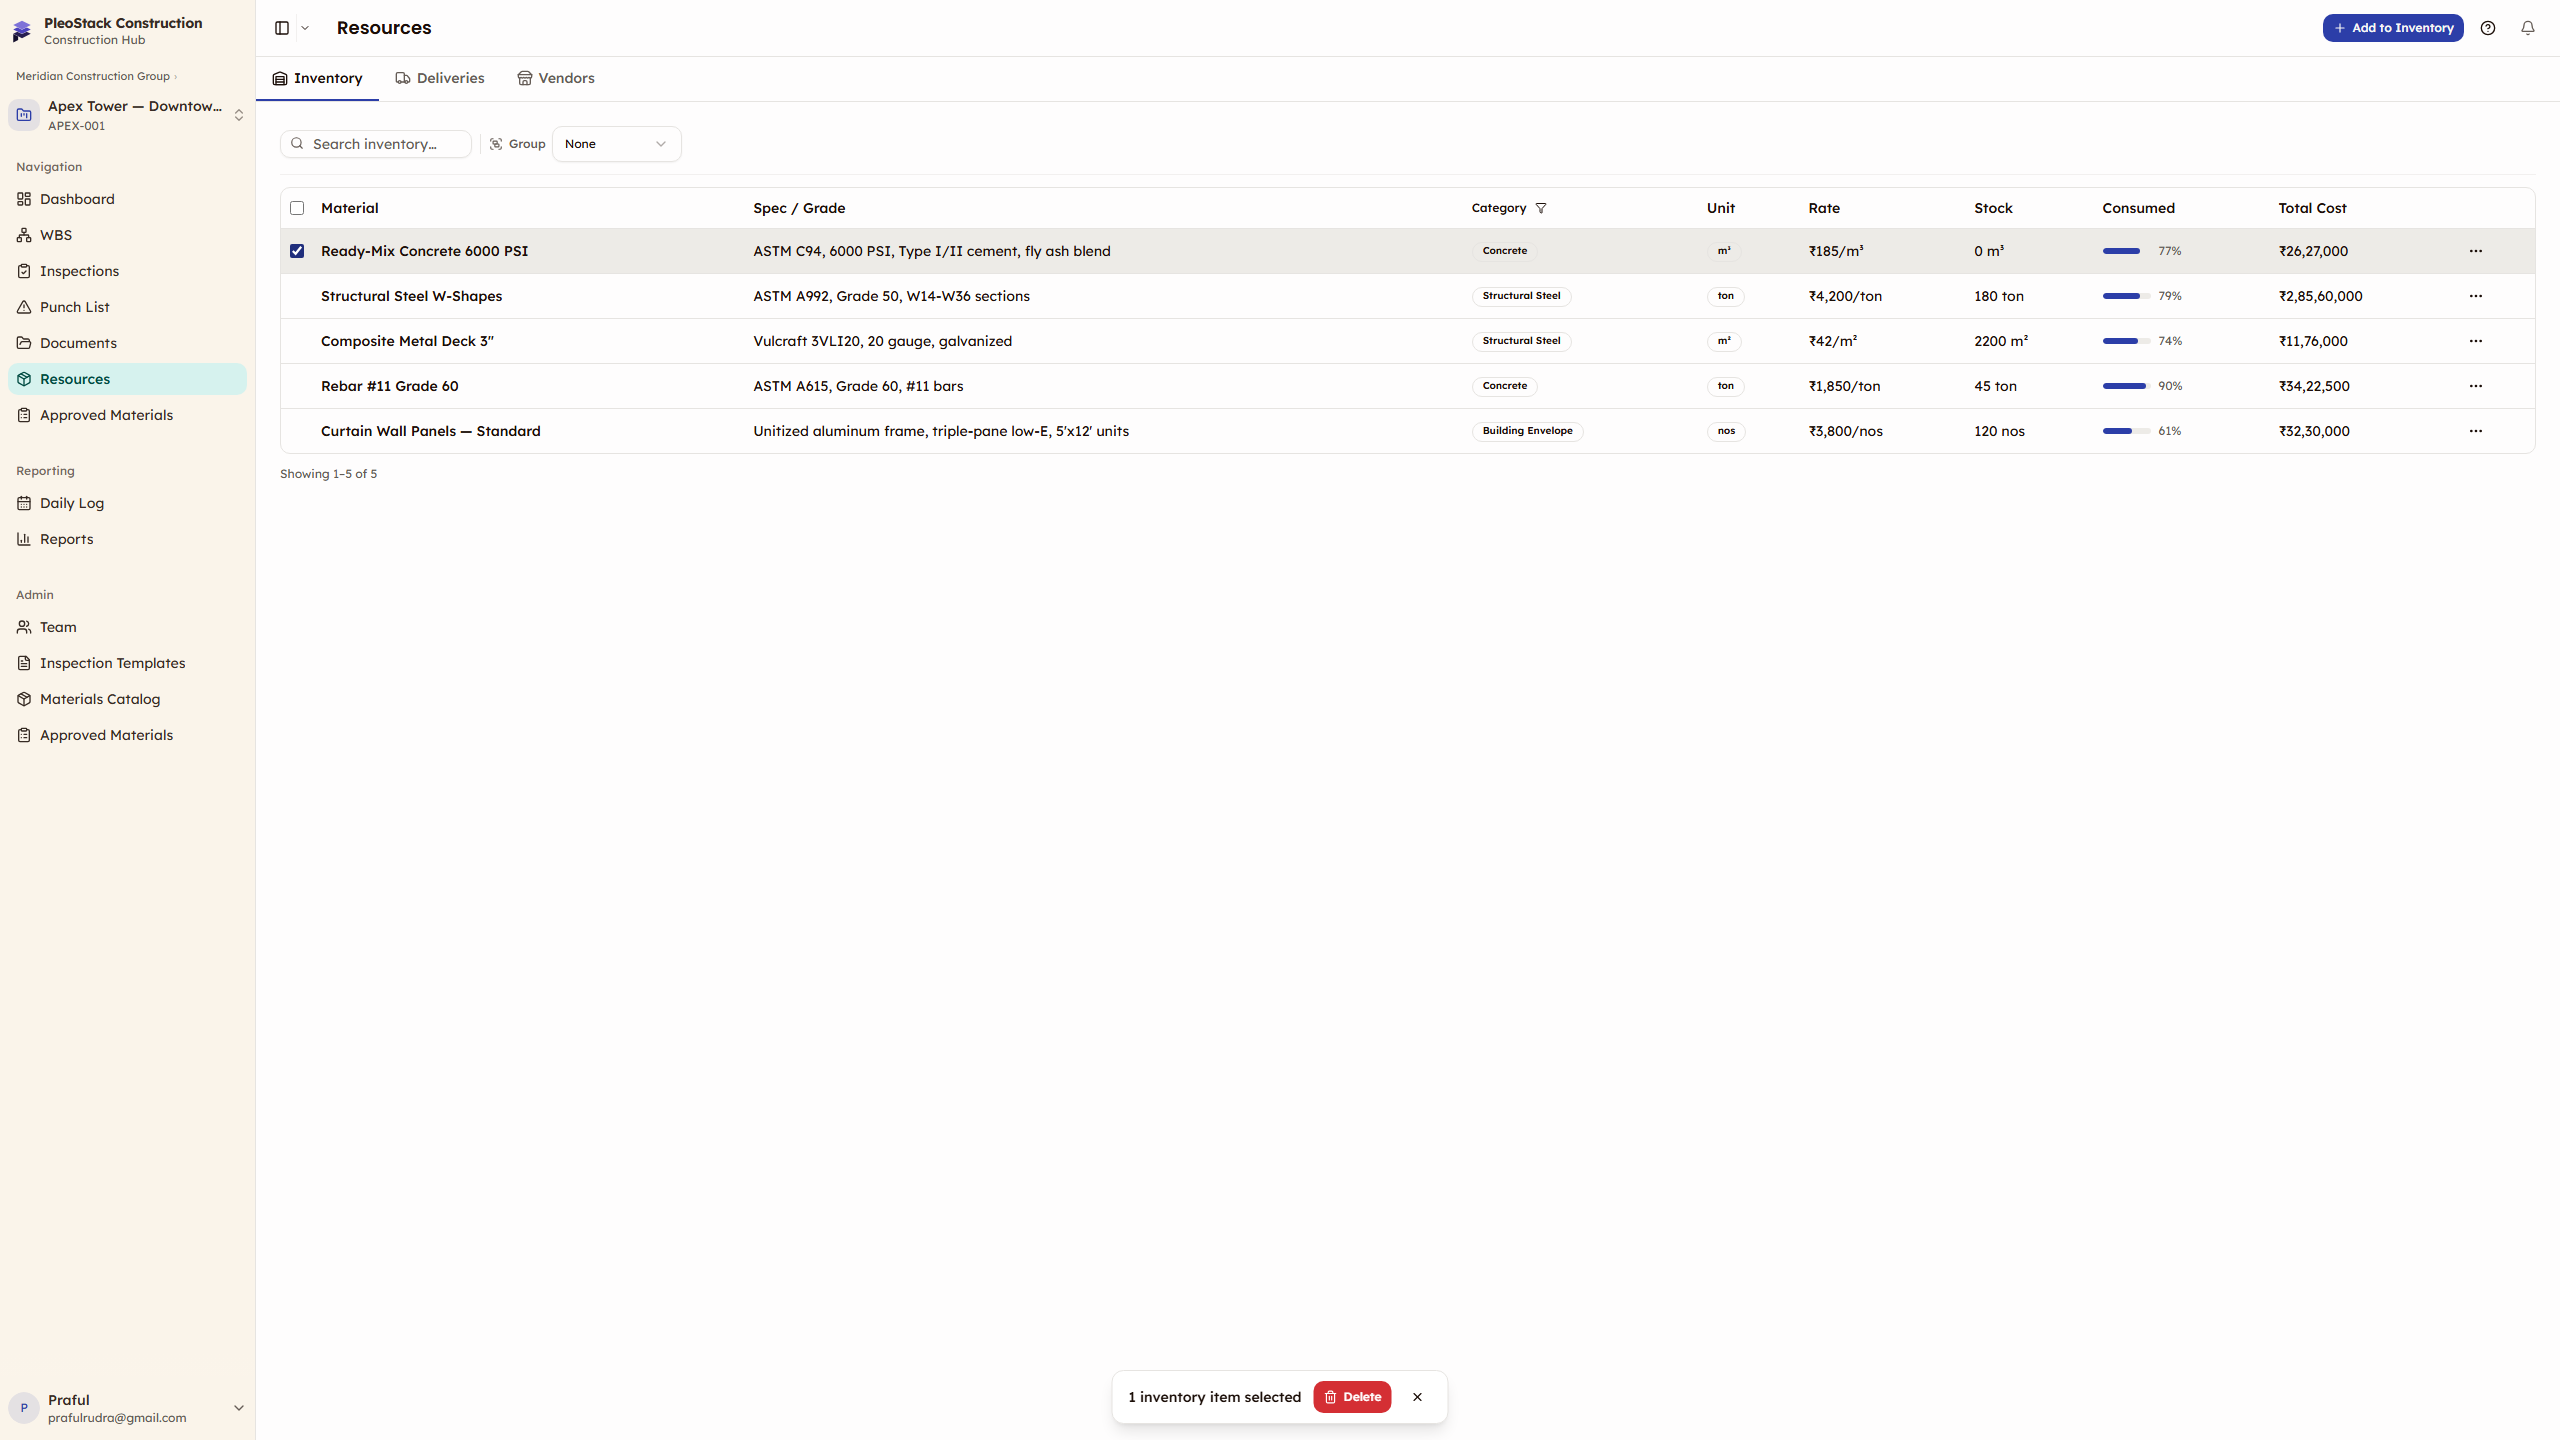Click the Category filter funnel icon
The height and width of the screenshot is (1440, 2560).
(1541, 208)
